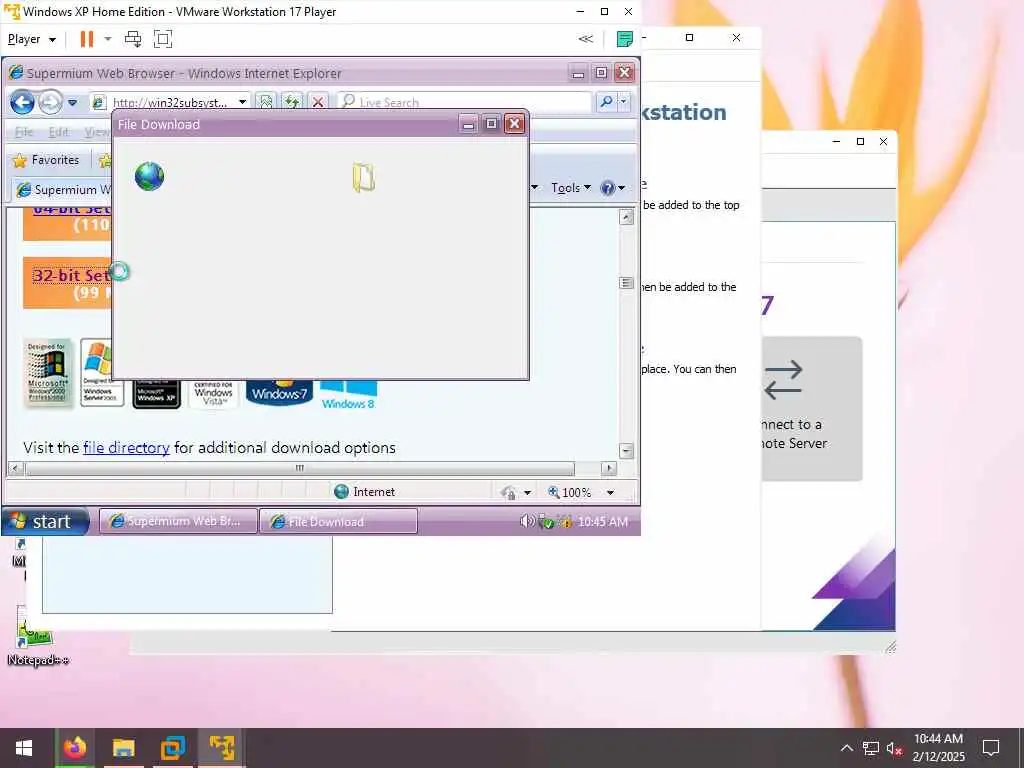Send Ctrl+Alt+Del to the virtual machine

pyautogui.click(x=133, y=39)
